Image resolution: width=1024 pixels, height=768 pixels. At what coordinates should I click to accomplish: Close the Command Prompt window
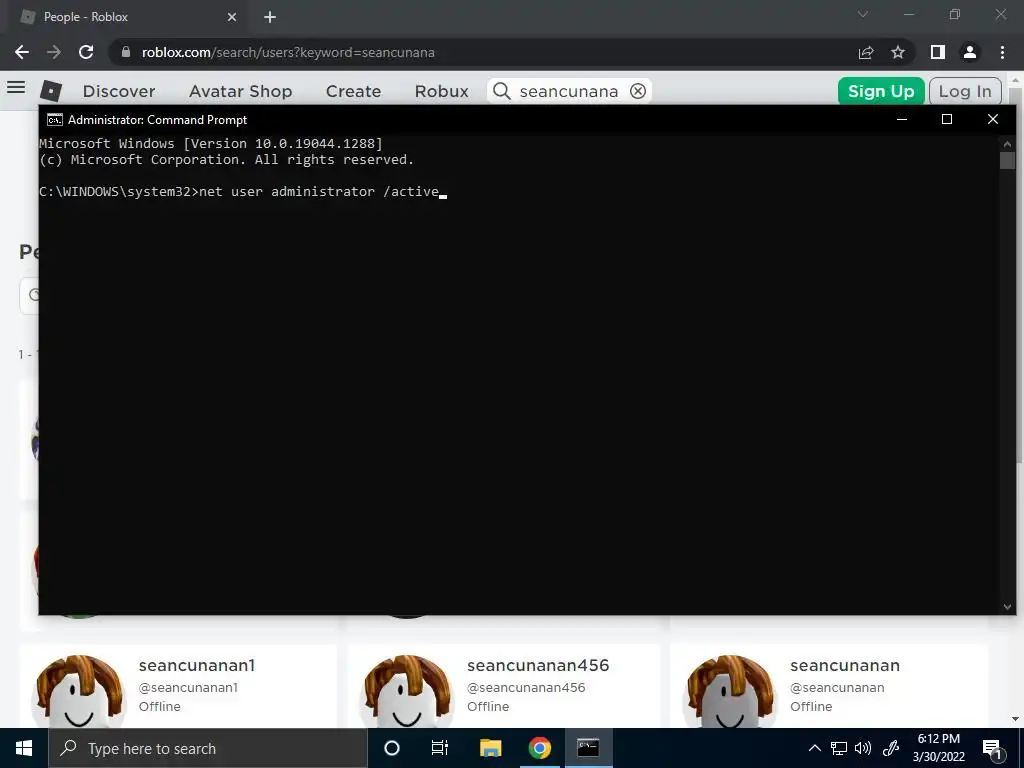993,120
